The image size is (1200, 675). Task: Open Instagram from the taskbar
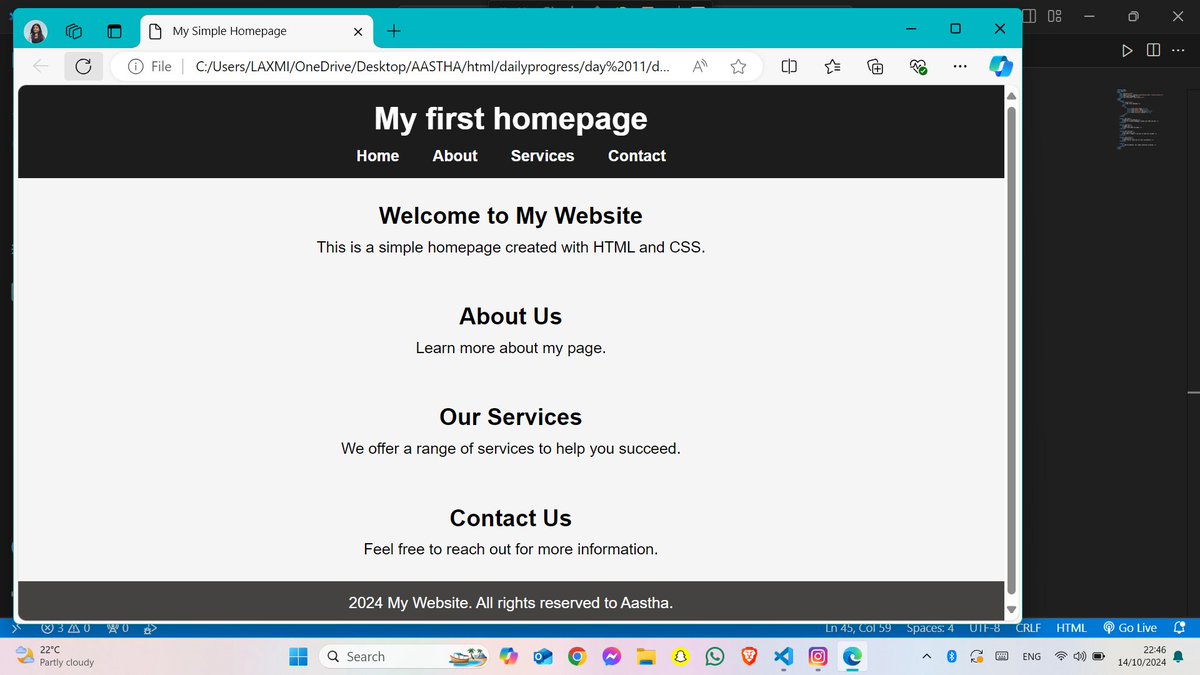coord(817,657)
